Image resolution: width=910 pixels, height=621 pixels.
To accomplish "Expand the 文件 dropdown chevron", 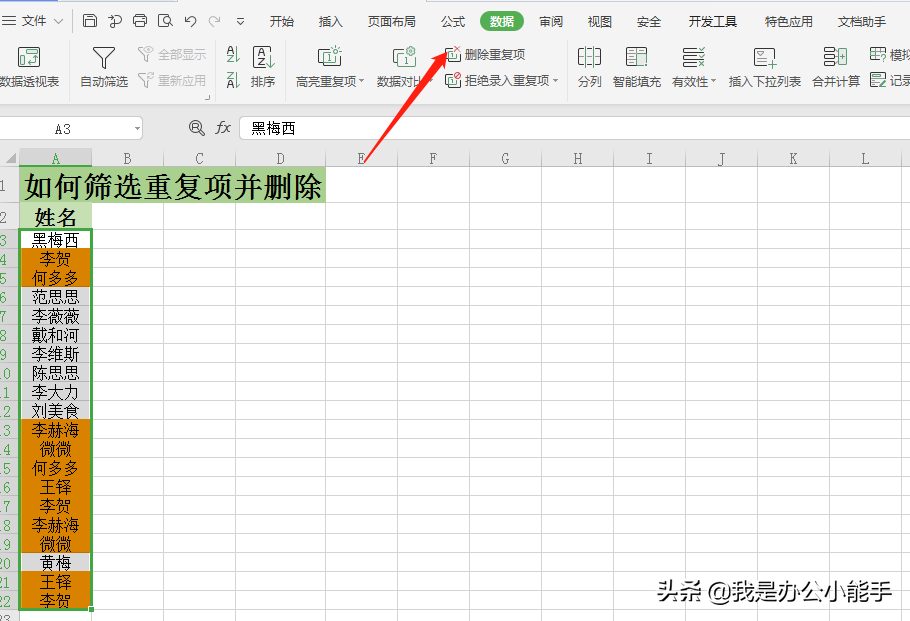I will point(58,21).
